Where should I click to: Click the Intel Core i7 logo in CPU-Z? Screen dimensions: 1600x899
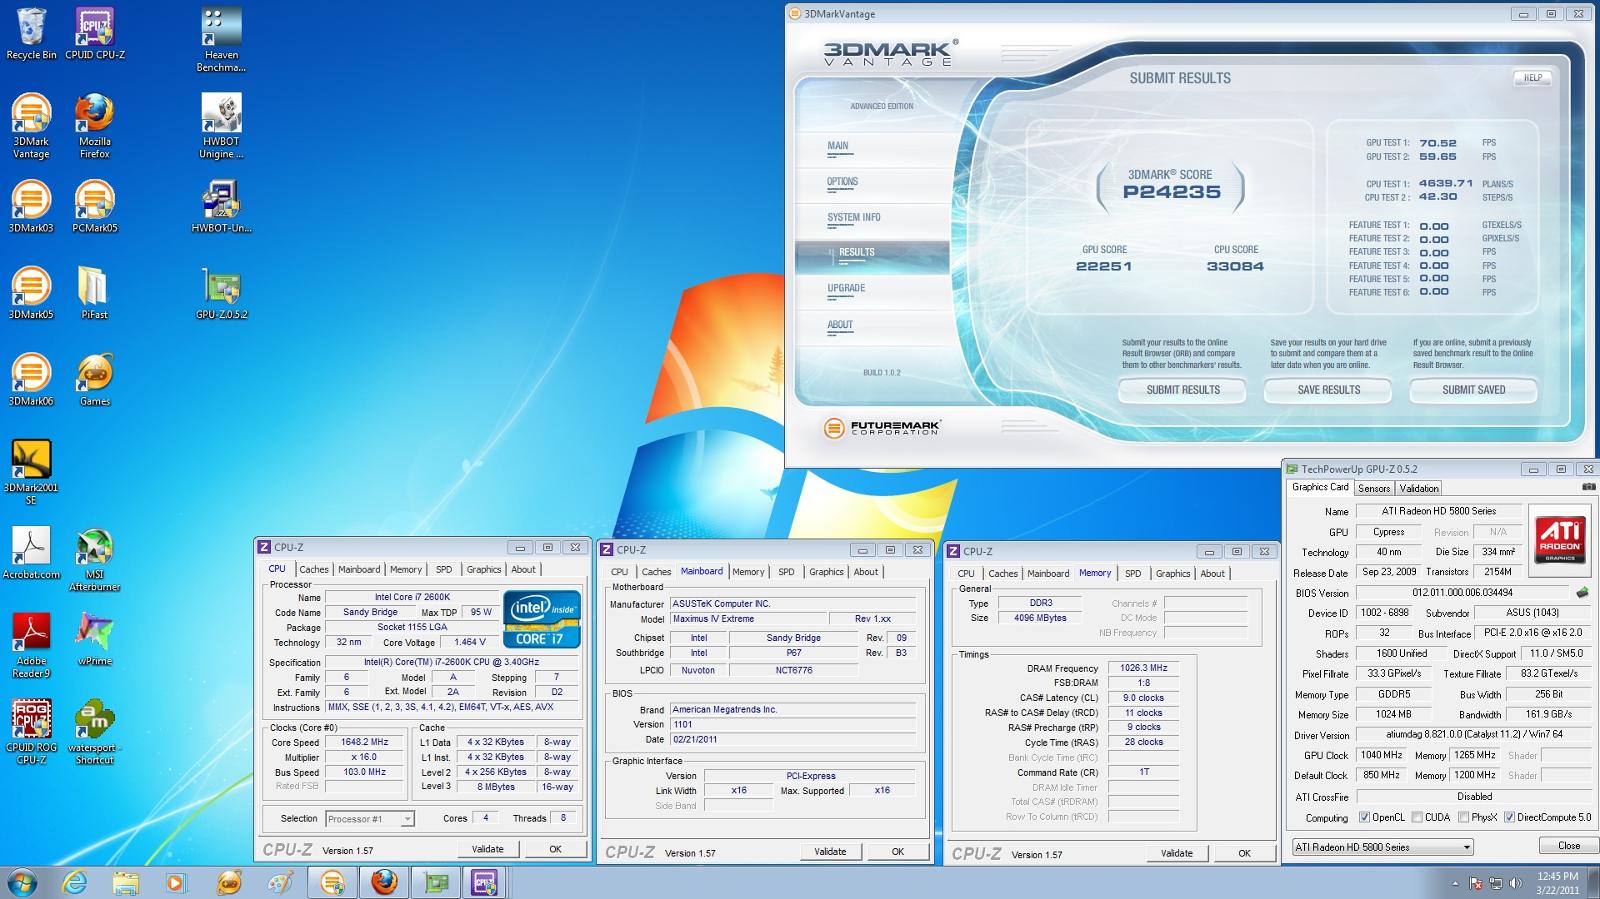pyautogui.click(x=541, y=618)
